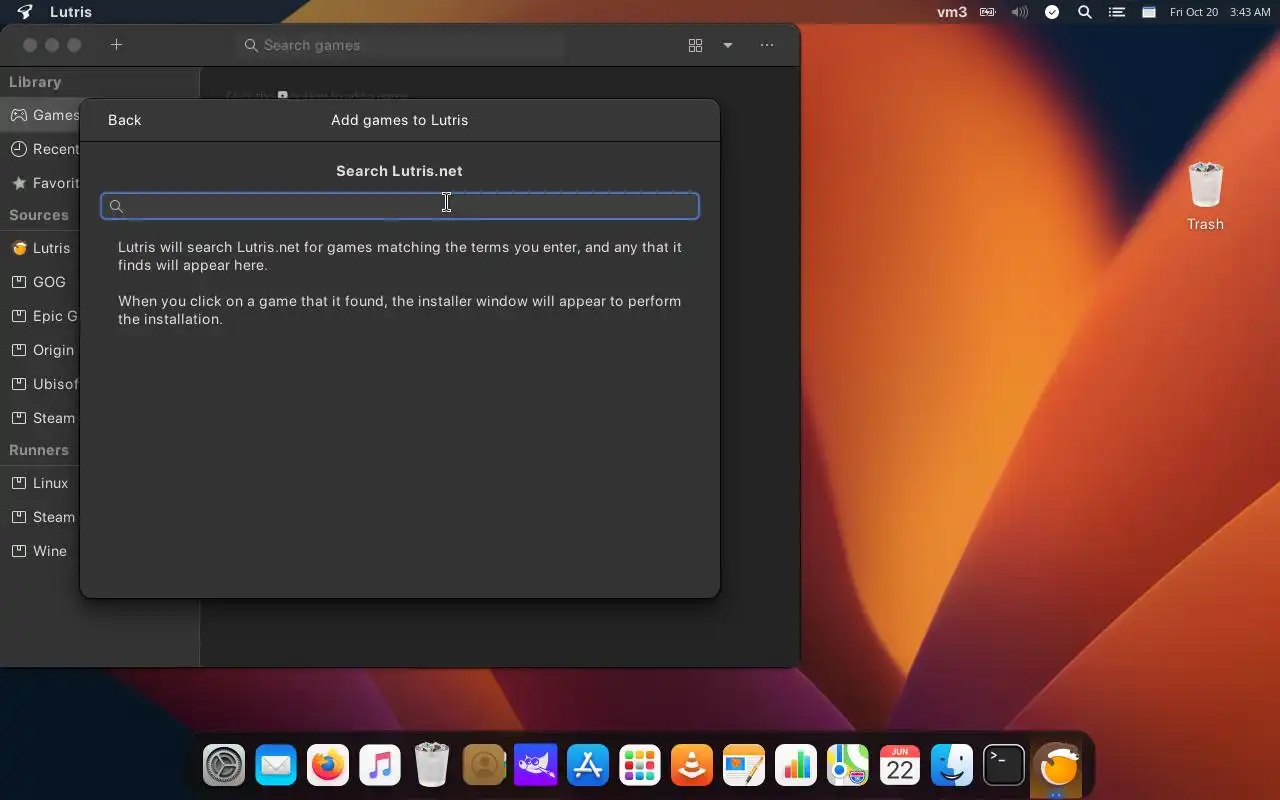Select Wine runner in sidebar
The image size is (1280, 800).
(x=41, y=551)
